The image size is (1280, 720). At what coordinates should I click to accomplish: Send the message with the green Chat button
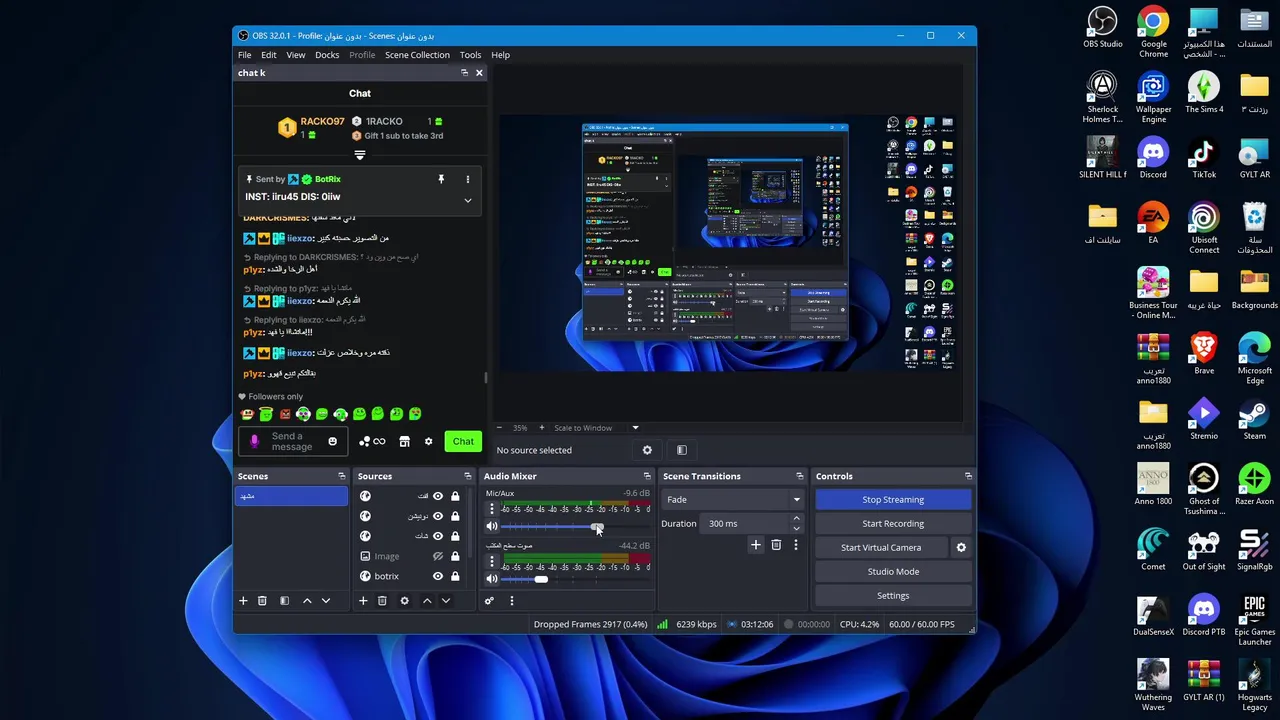(463, 442)
